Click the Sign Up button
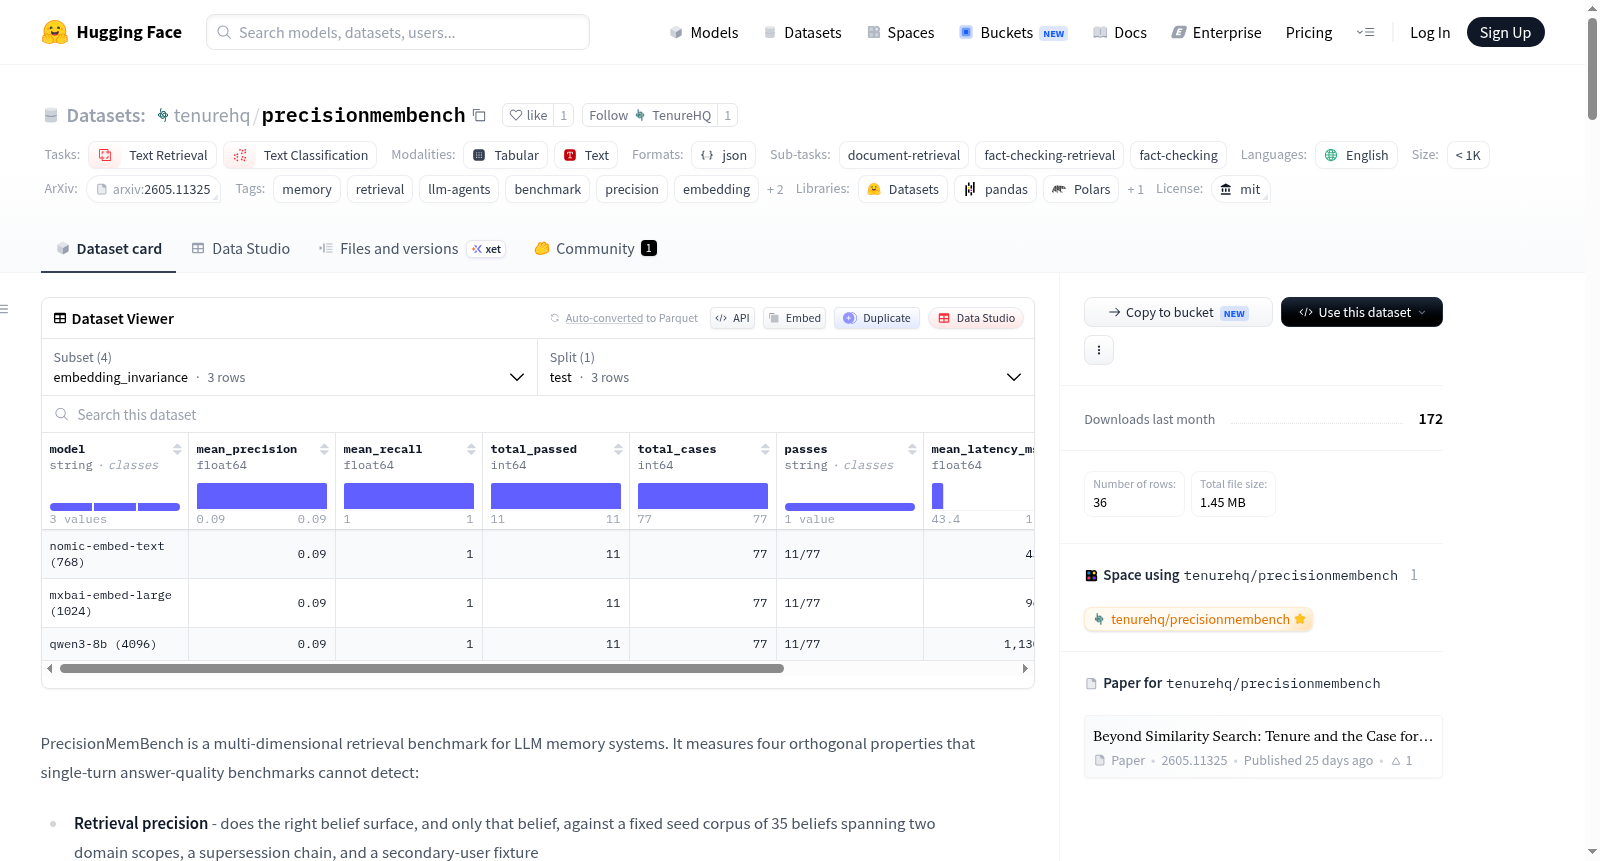Image resolution: width=1600 pixels, height=861 pixels. tap(1505, 32)
